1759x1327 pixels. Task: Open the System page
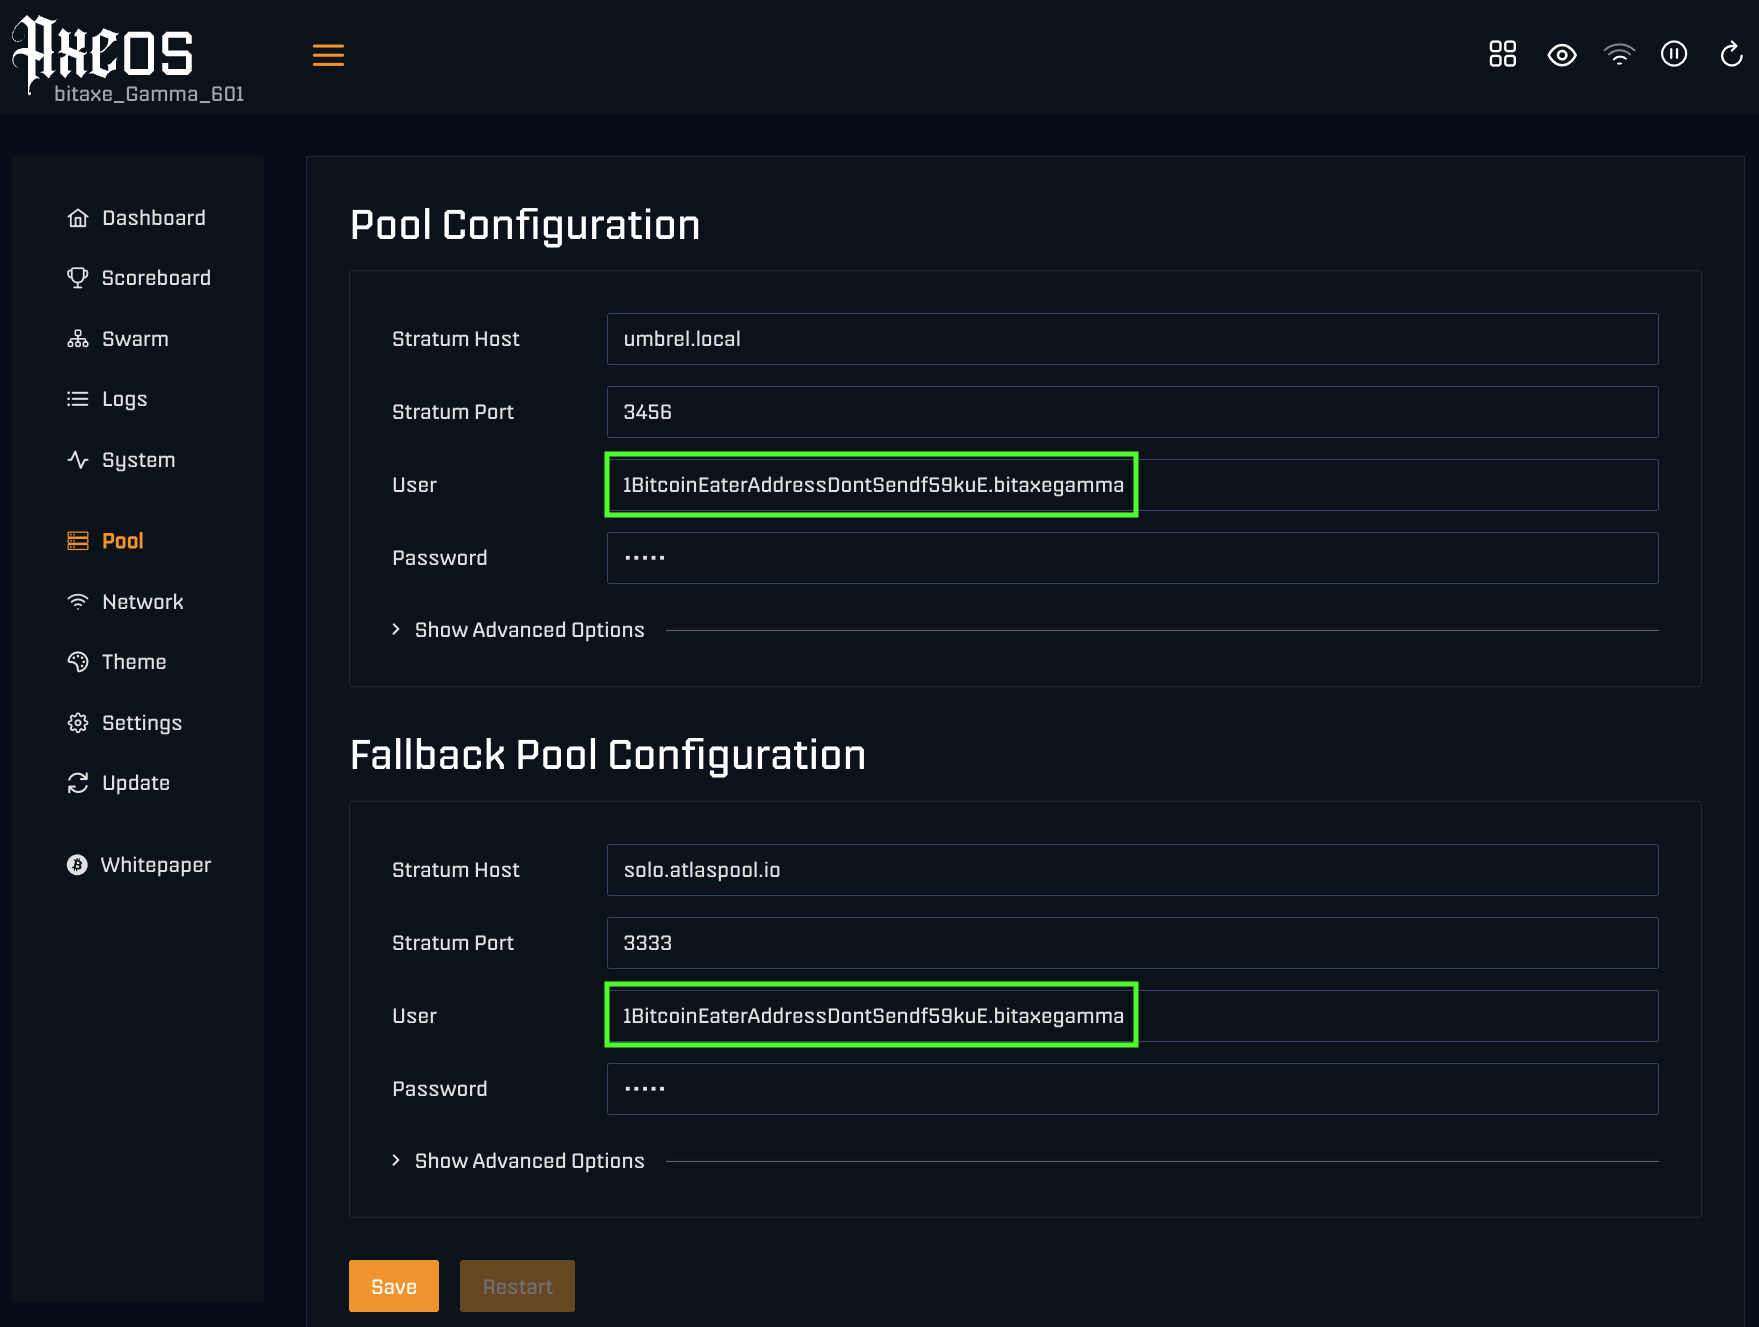point(121,460)
